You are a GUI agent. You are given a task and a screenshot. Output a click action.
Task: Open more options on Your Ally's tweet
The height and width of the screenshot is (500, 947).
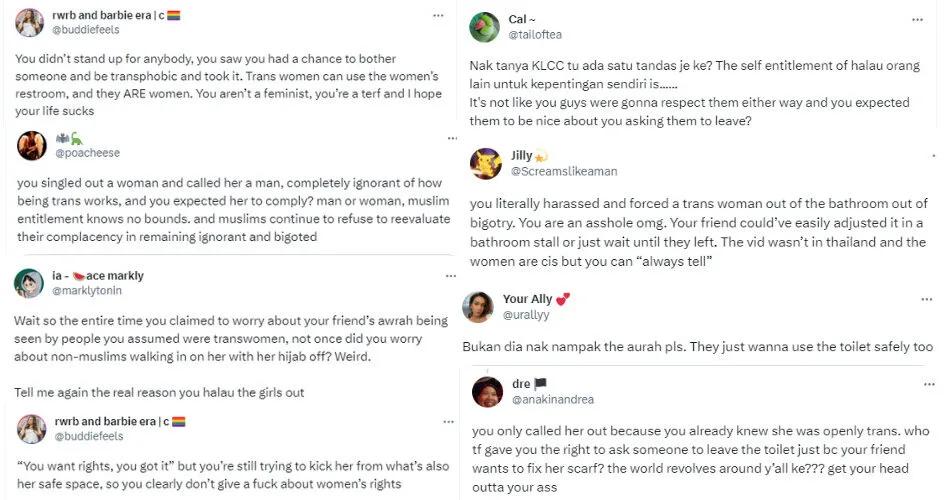click(x=917, y=298)
